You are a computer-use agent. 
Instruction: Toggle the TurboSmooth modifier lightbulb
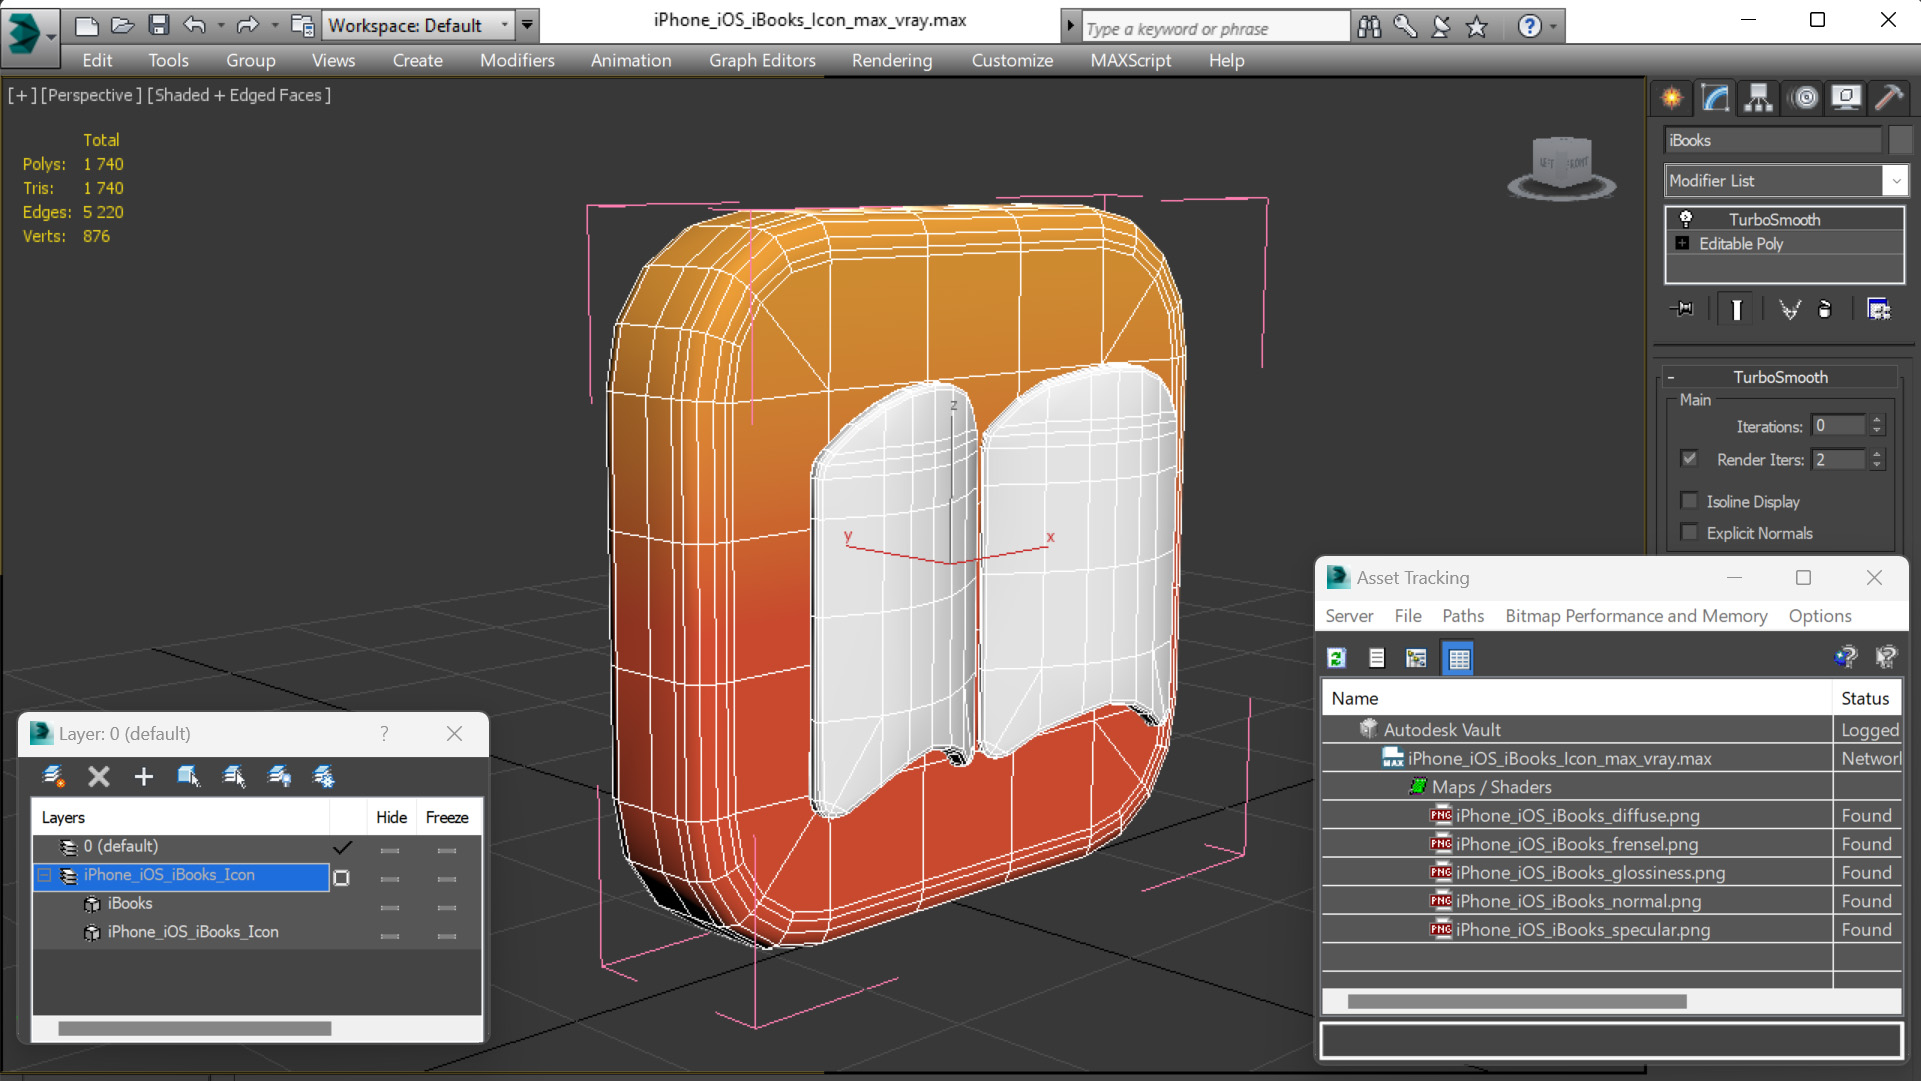[1686, 219]
